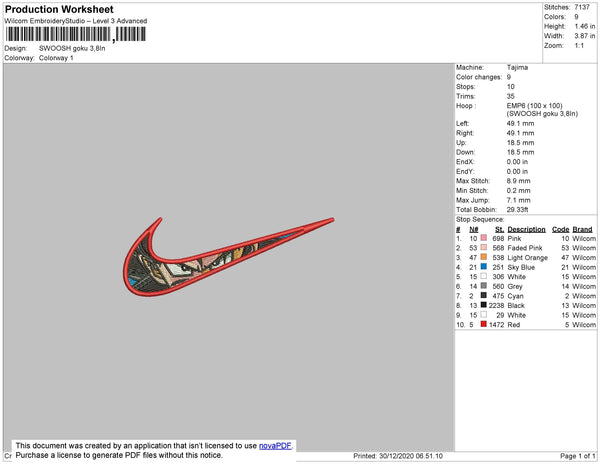Click the Page 1 of 1 footer text
The image size is (600, 464).
577,456
